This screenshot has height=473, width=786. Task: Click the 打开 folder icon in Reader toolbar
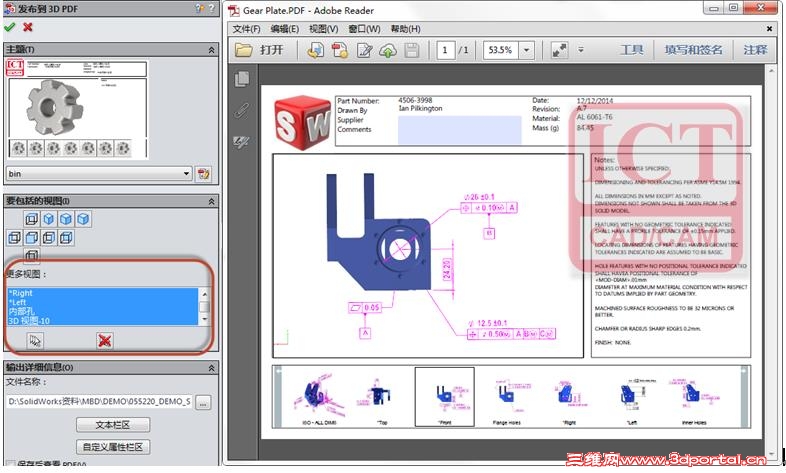[244, 50]
